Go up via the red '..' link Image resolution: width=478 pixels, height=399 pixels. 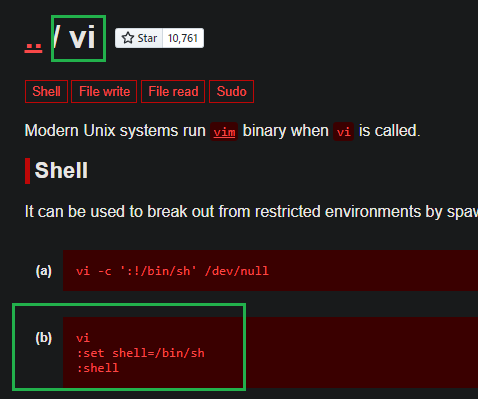33,48
